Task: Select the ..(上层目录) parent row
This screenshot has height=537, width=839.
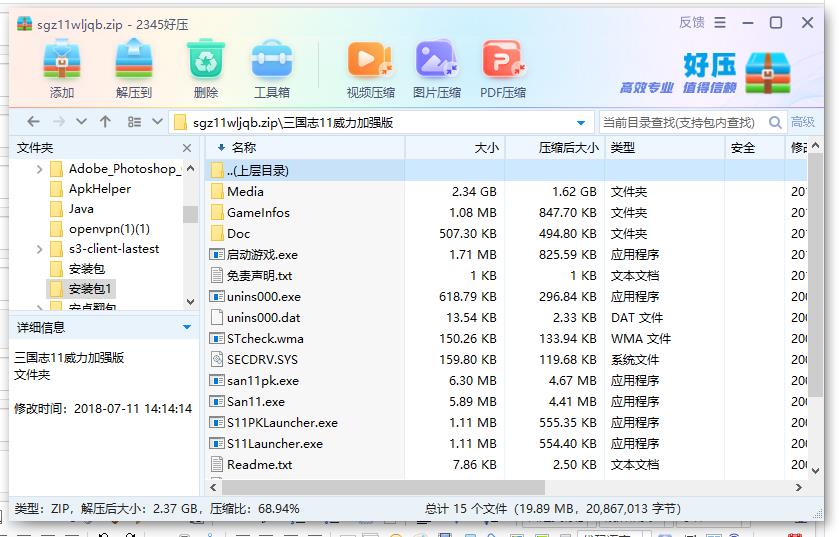Action: click(x=506, y=171)
